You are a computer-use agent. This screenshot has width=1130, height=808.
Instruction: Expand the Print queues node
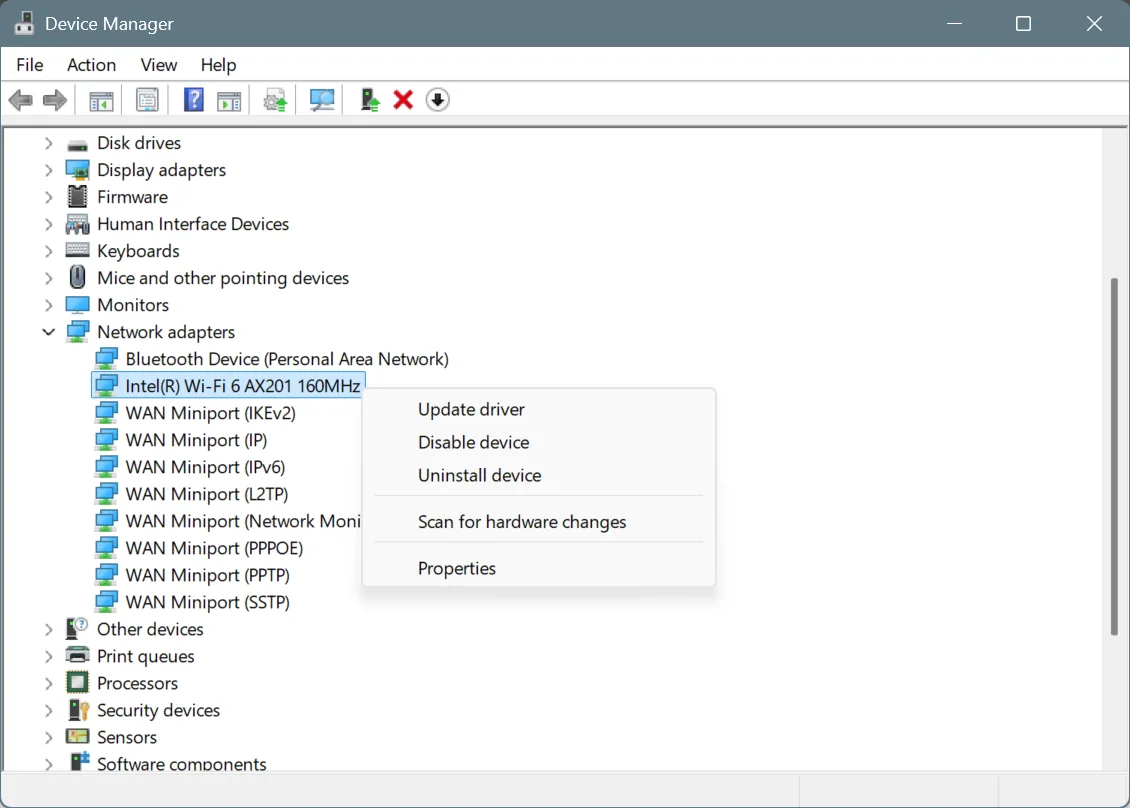click(x=48, y=657)
